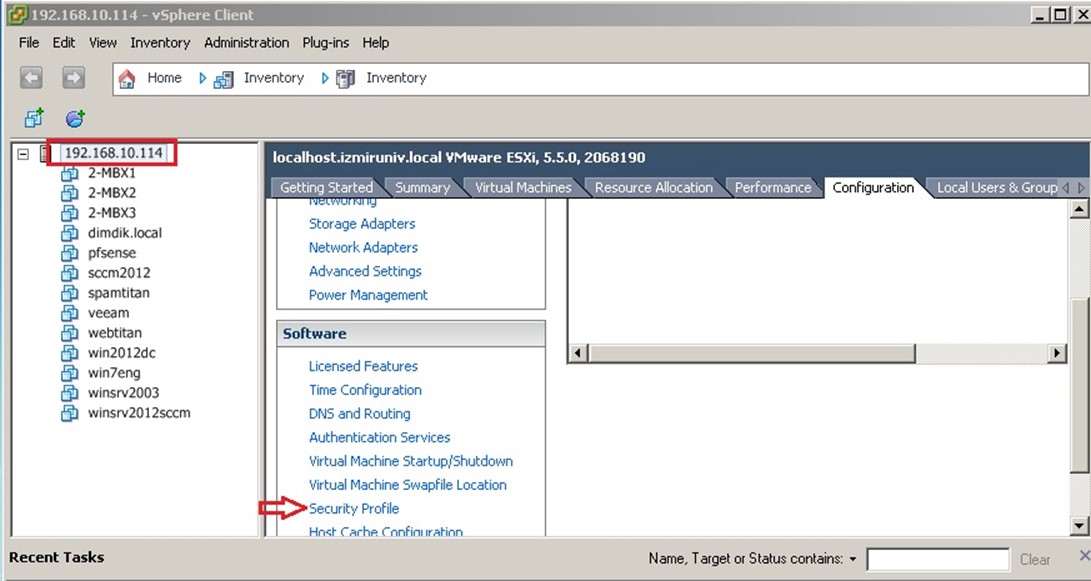Click the VM icon beside spamtitan
1091x581 pixels.
click(70, 293)
